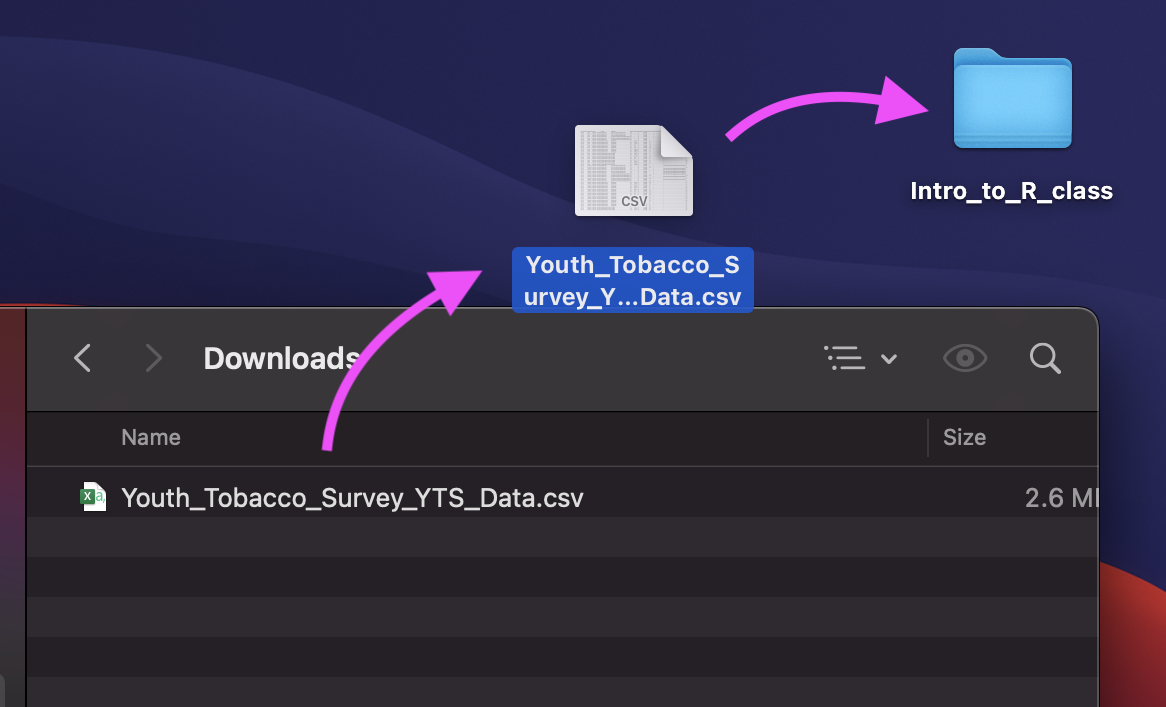Open the view options dropdown chevron
The image size is (1166, 707).
coord(889,359)
